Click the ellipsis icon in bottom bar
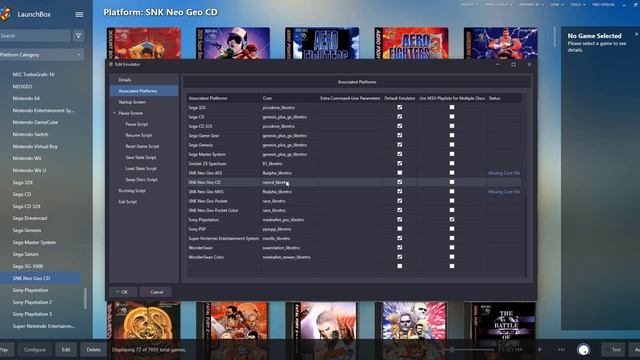This screenshot has height=360, width=640. coord(562,349)
